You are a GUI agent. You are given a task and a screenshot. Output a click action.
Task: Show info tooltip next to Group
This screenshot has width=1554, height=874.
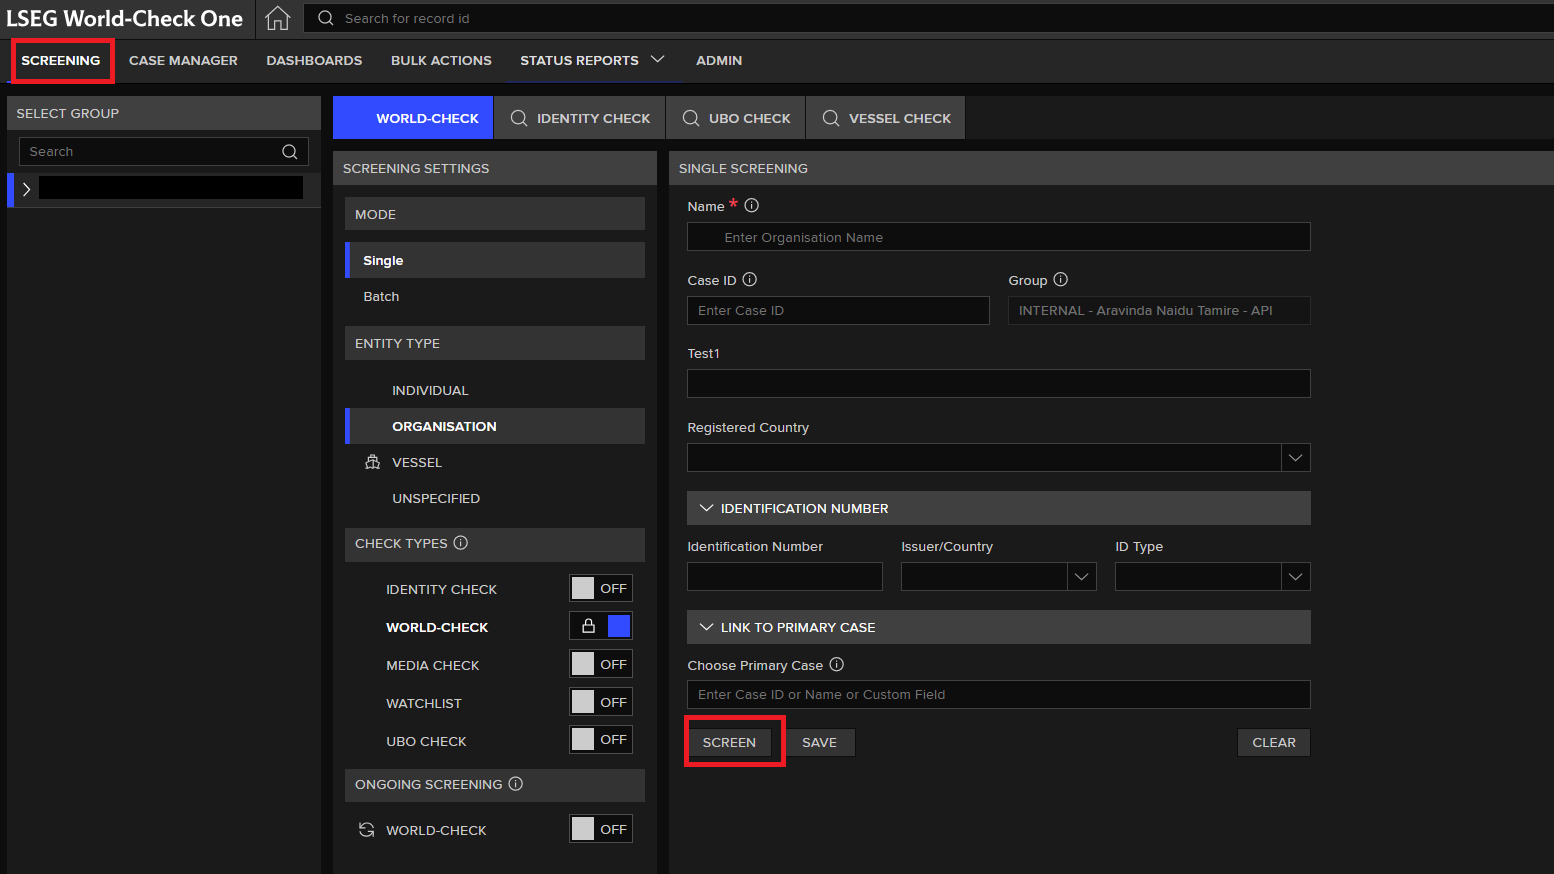click(x=1061, y=279)
